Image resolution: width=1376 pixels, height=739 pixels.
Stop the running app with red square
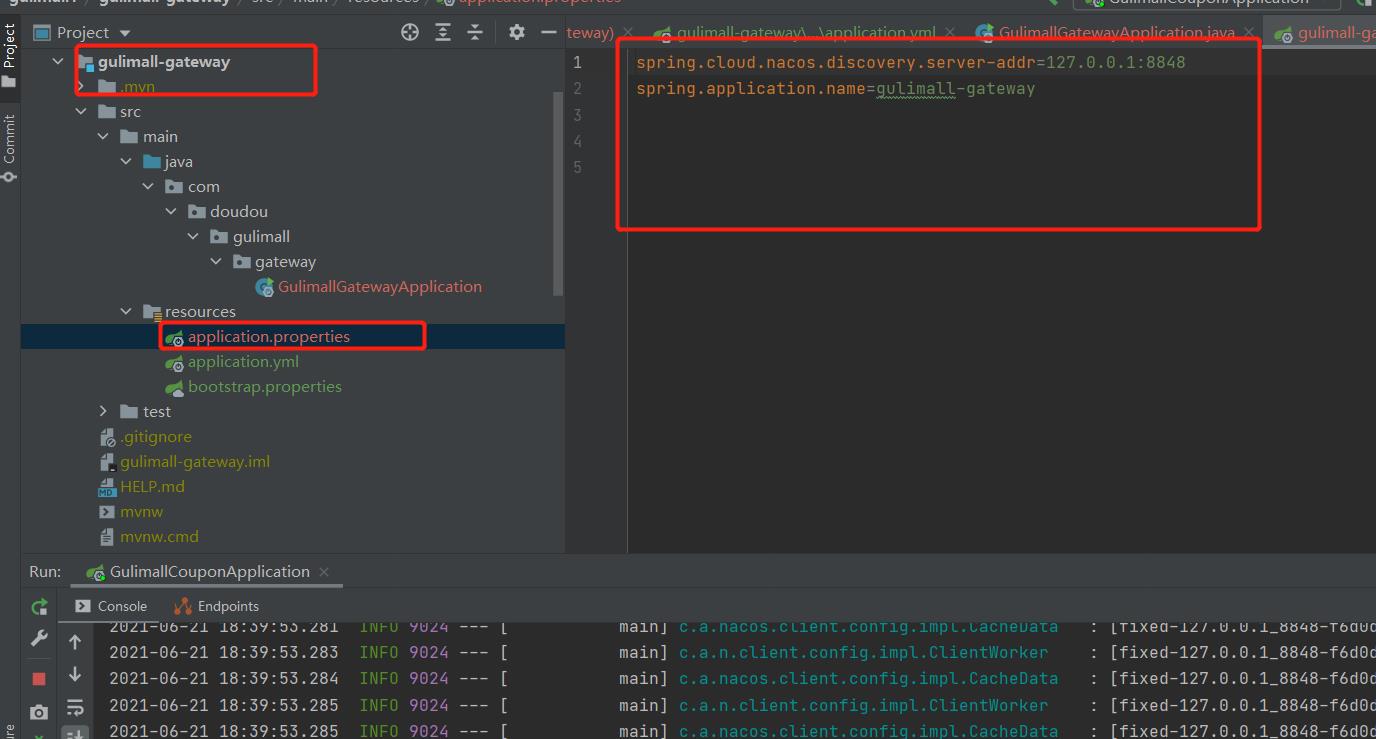pos(39,679)
